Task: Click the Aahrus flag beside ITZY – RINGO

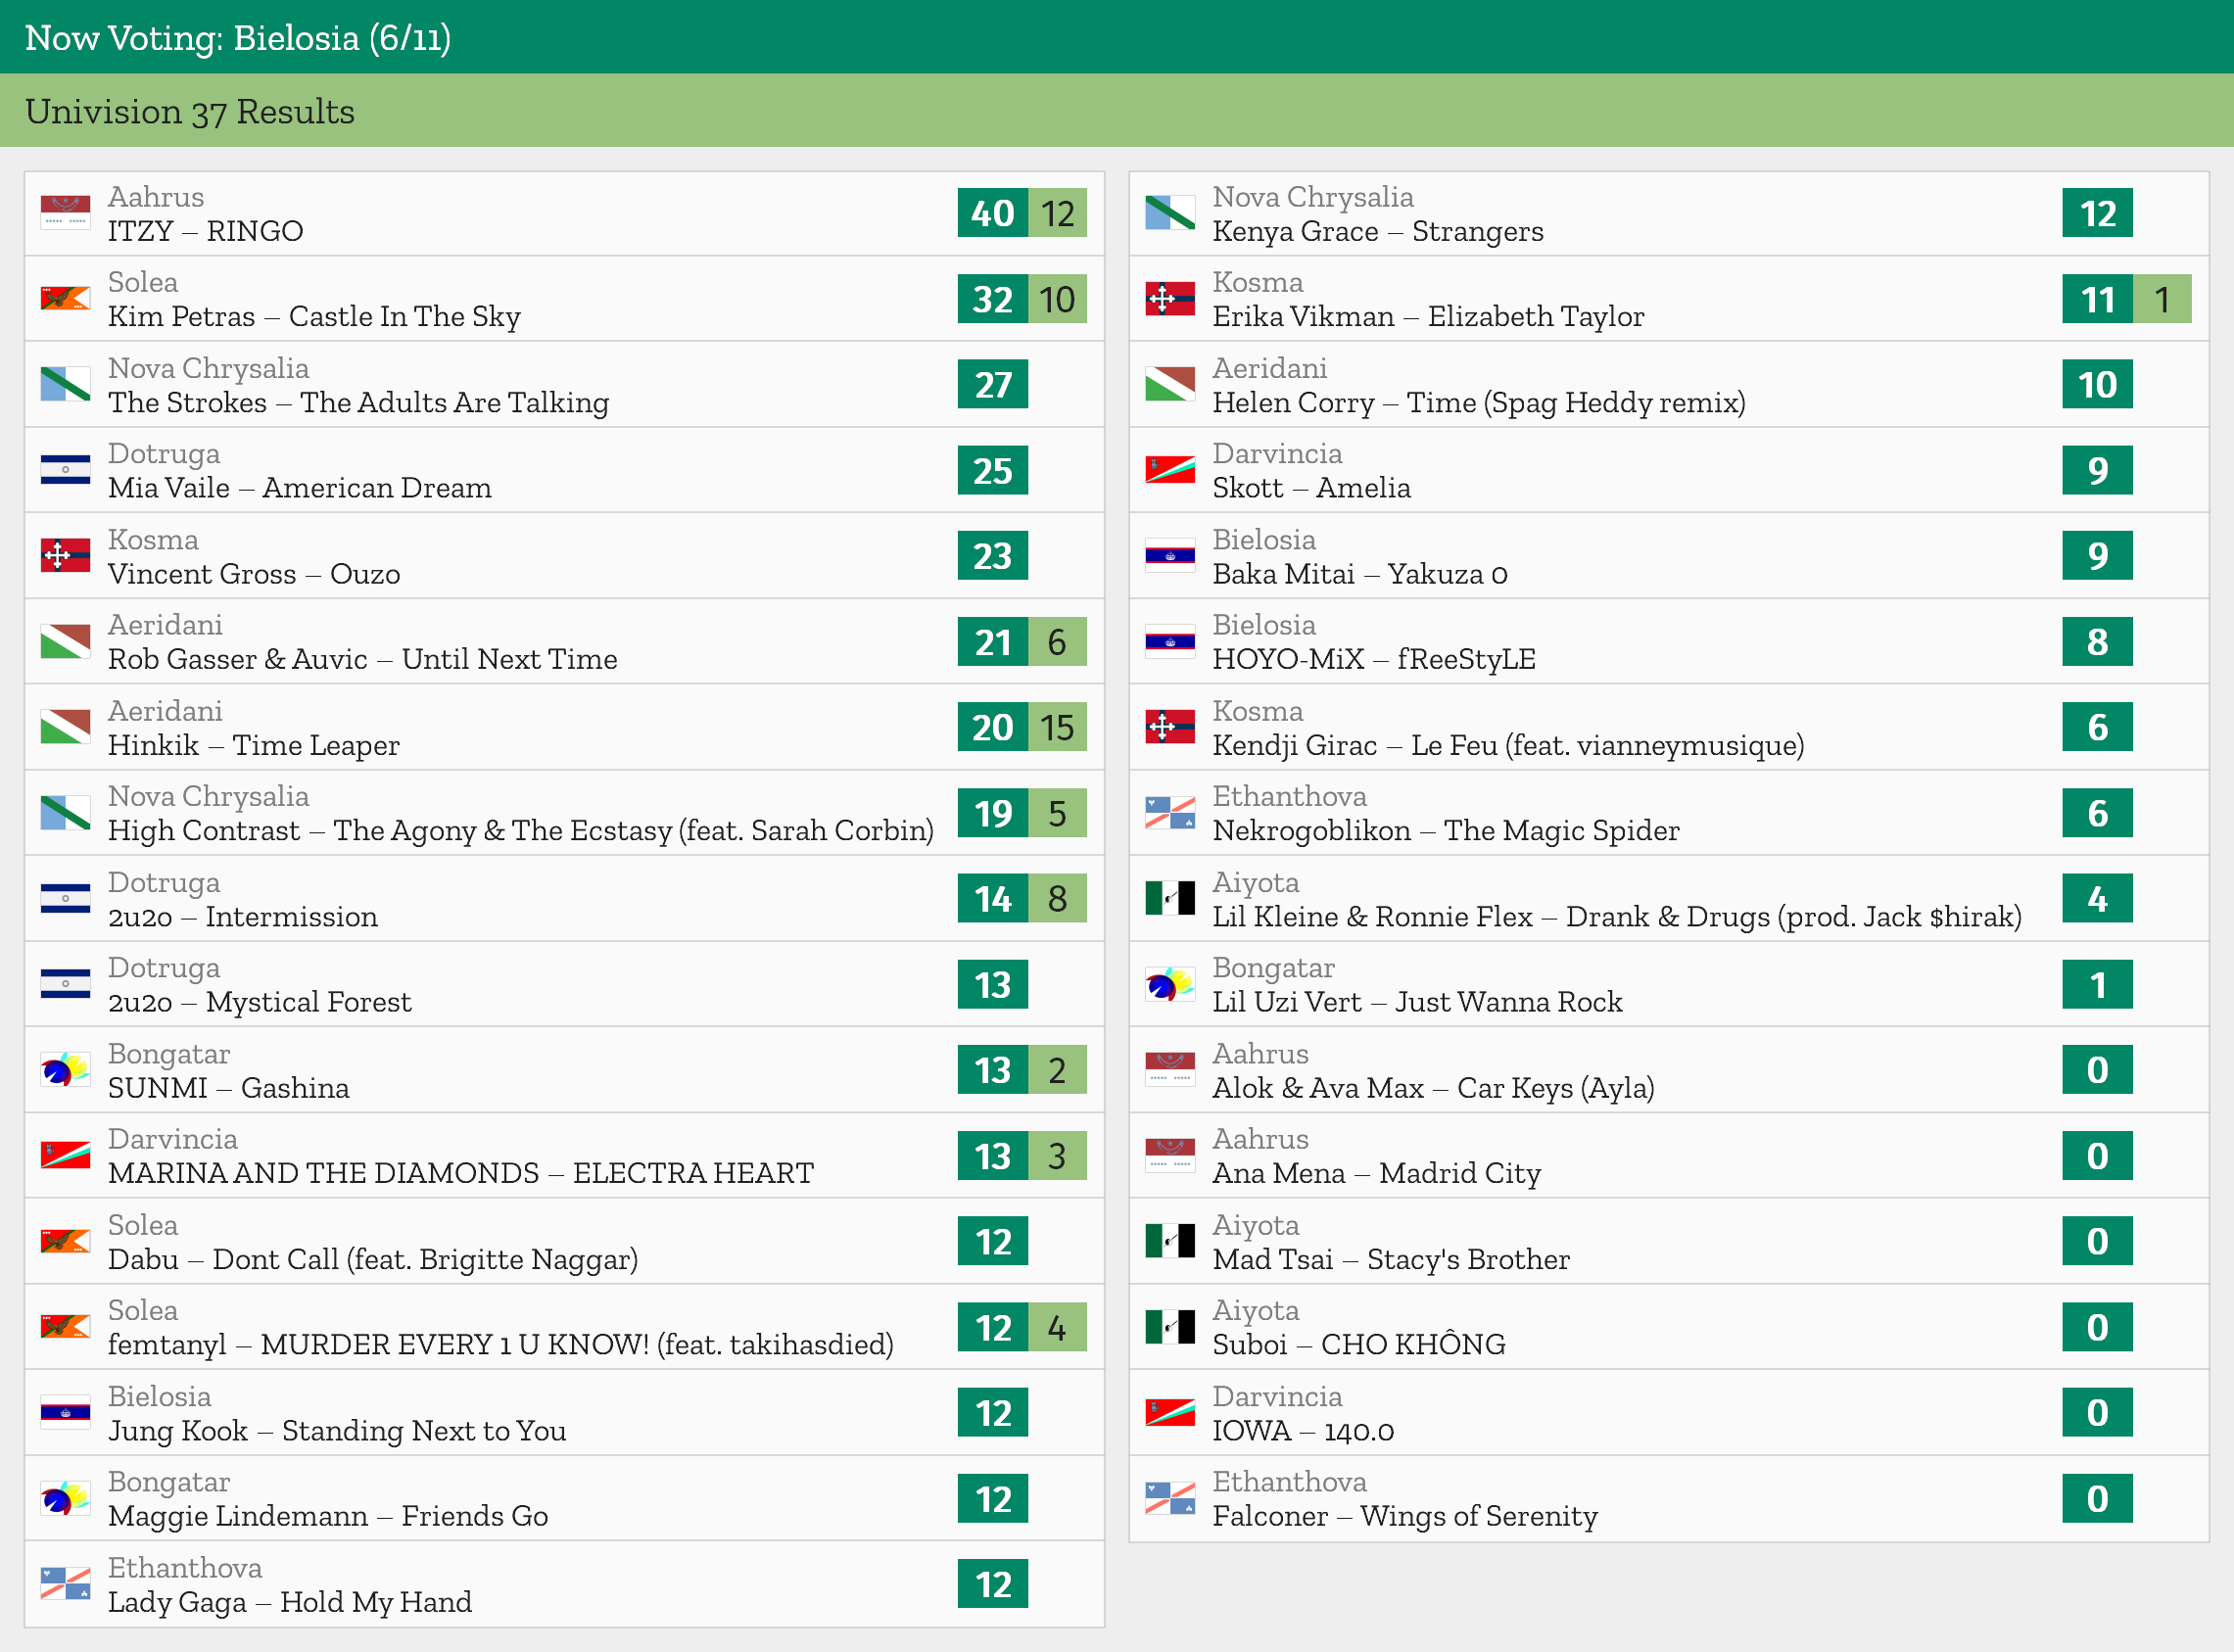Action: coord(65,213)
